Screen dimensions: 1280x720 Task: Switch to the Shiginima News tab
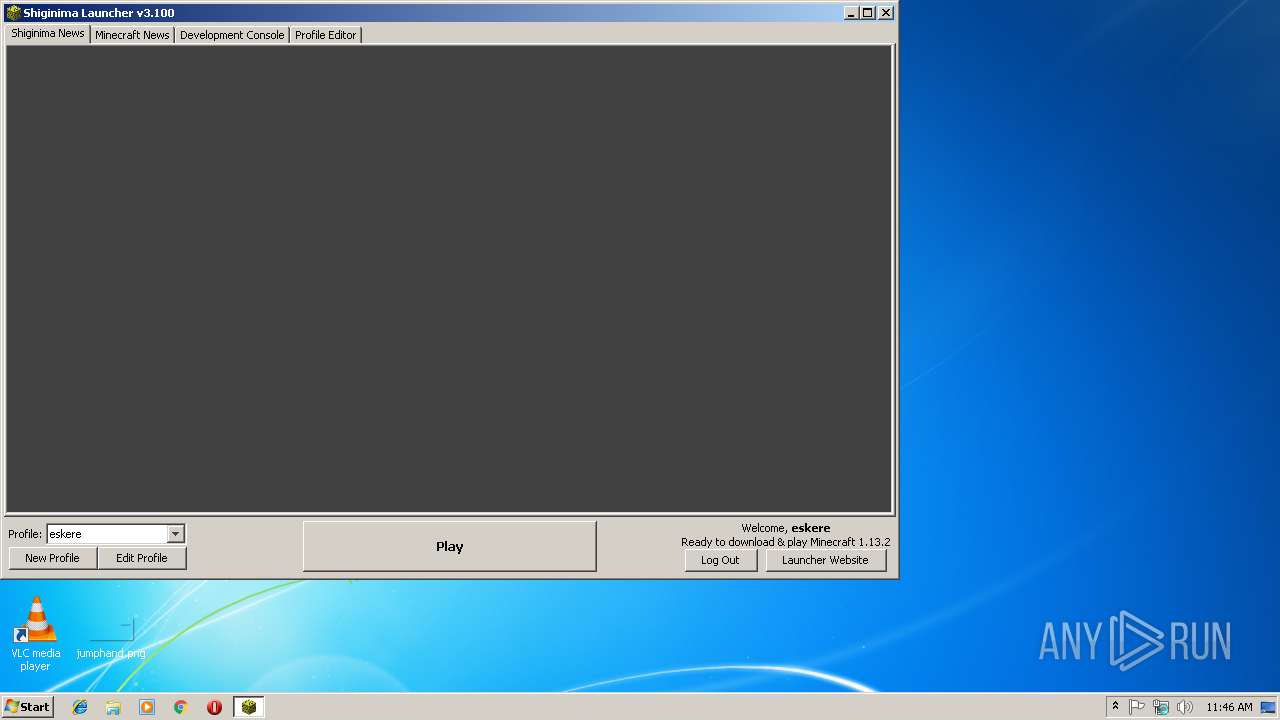(48, 33)
